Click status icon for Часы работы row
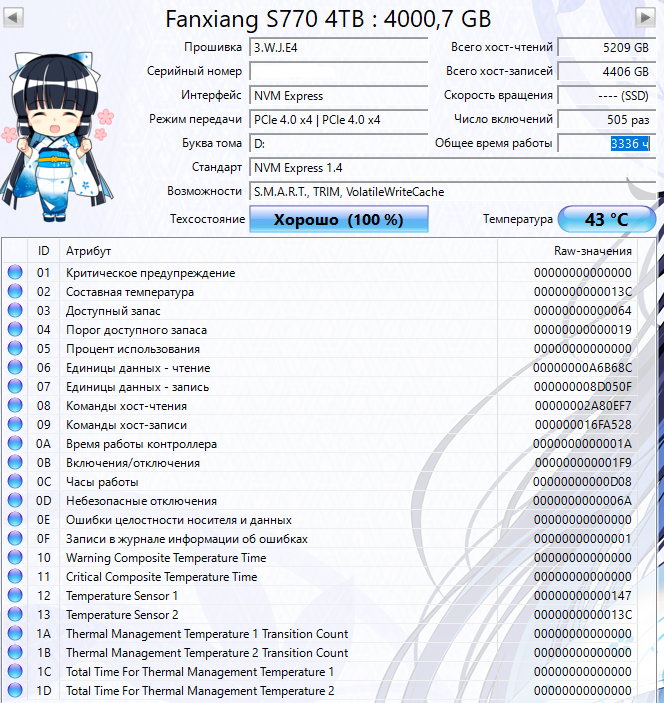 point(15,482)
